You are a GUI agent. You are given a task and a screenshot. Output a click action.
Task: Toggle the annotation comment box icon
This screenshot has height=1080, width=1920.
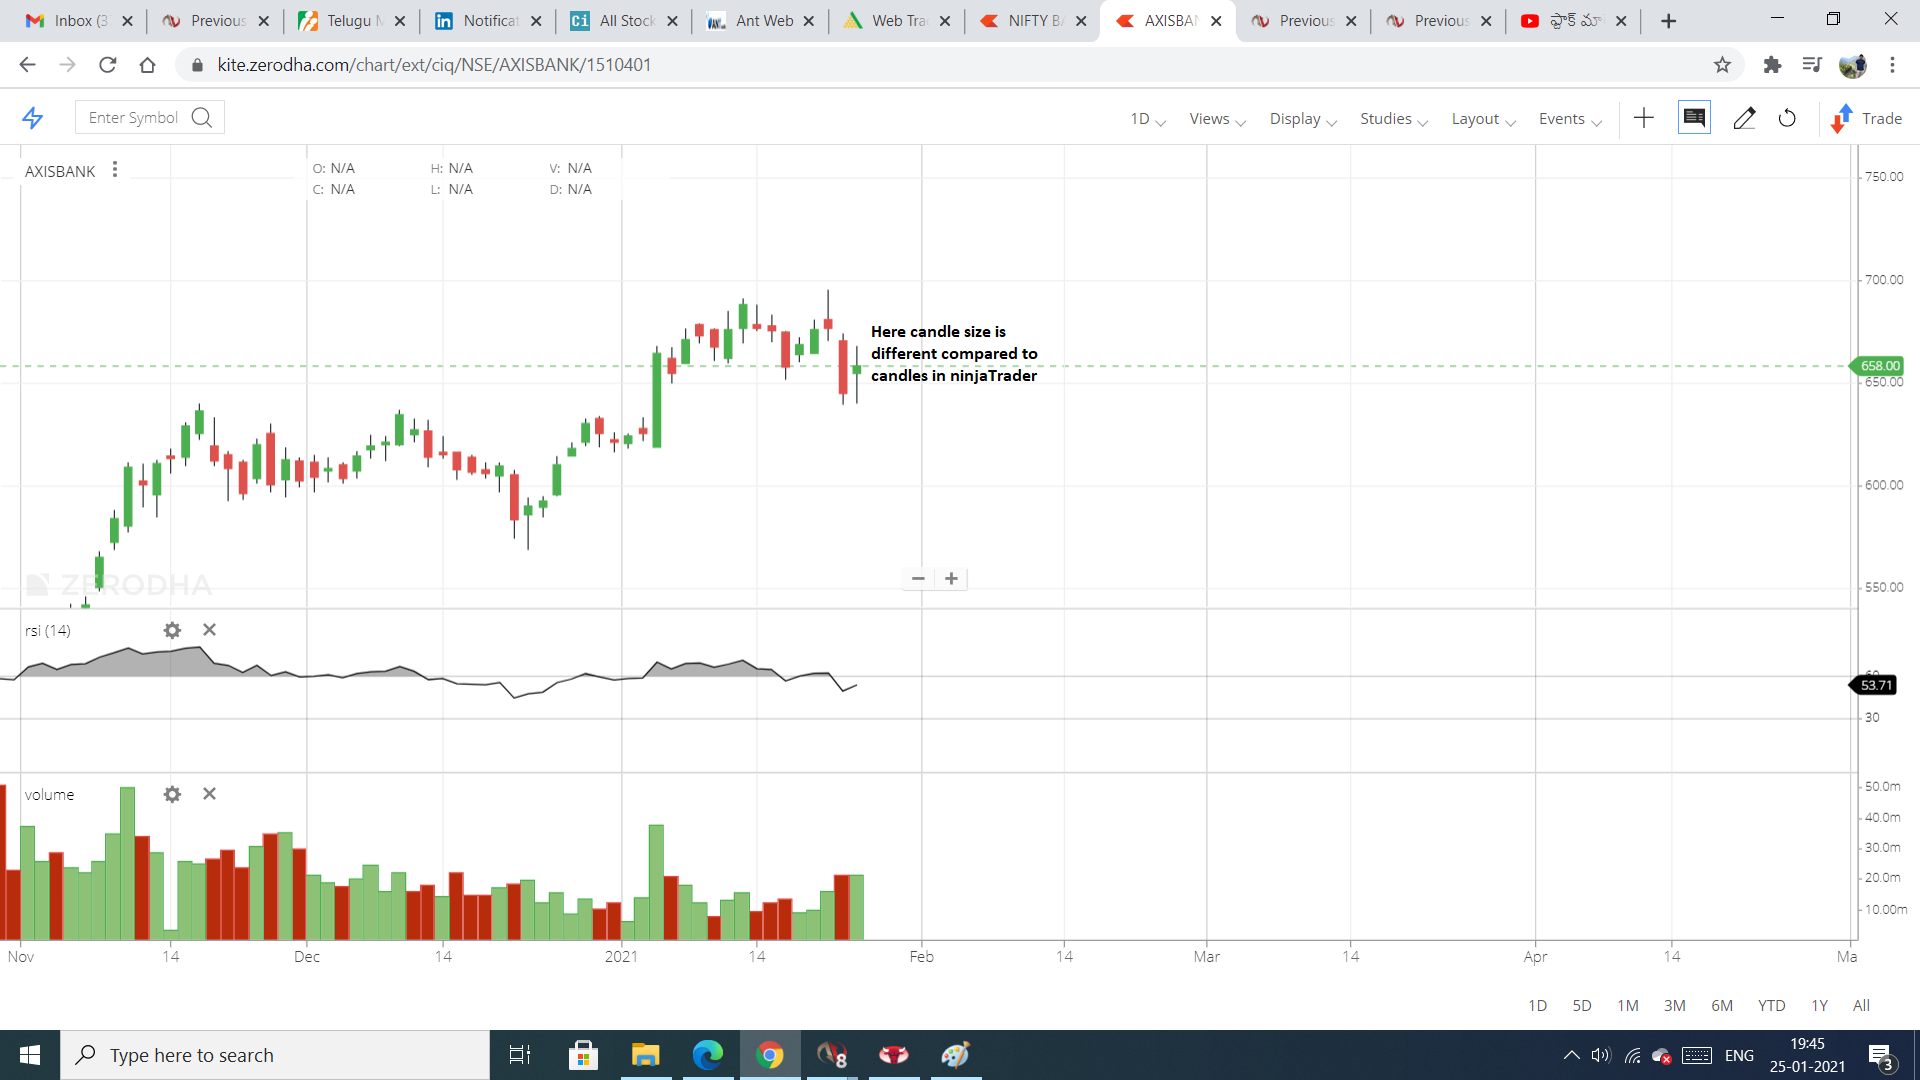pyautogui.click(x=1694, y=118)
